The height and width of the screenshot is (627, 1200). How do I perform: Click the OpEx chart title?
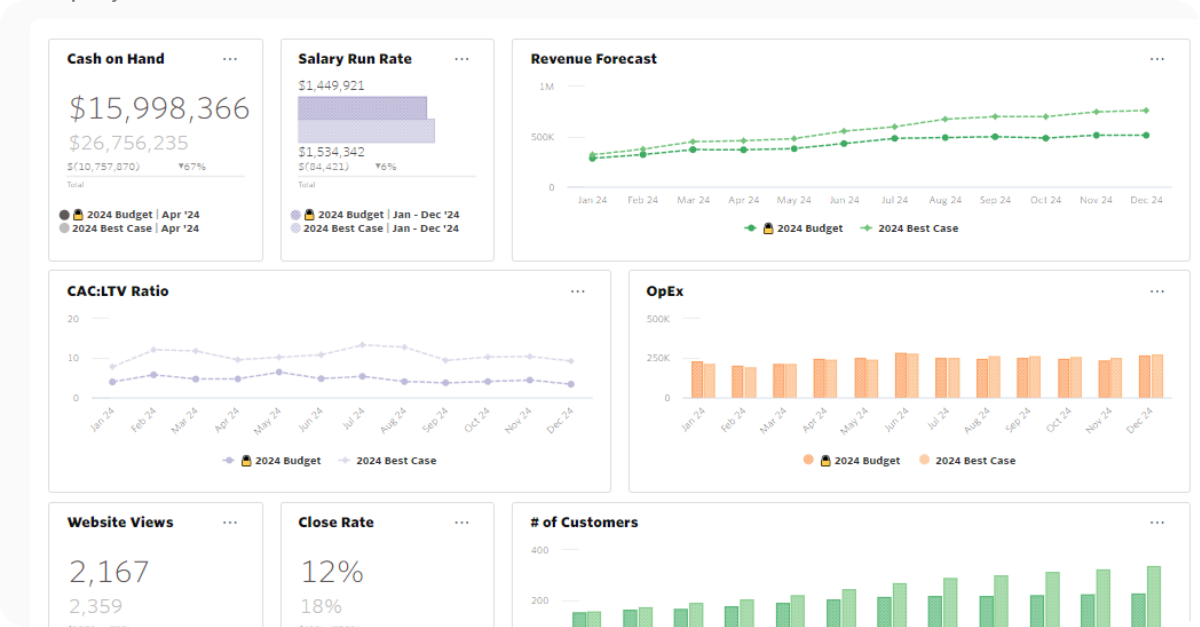click(665, 291)
